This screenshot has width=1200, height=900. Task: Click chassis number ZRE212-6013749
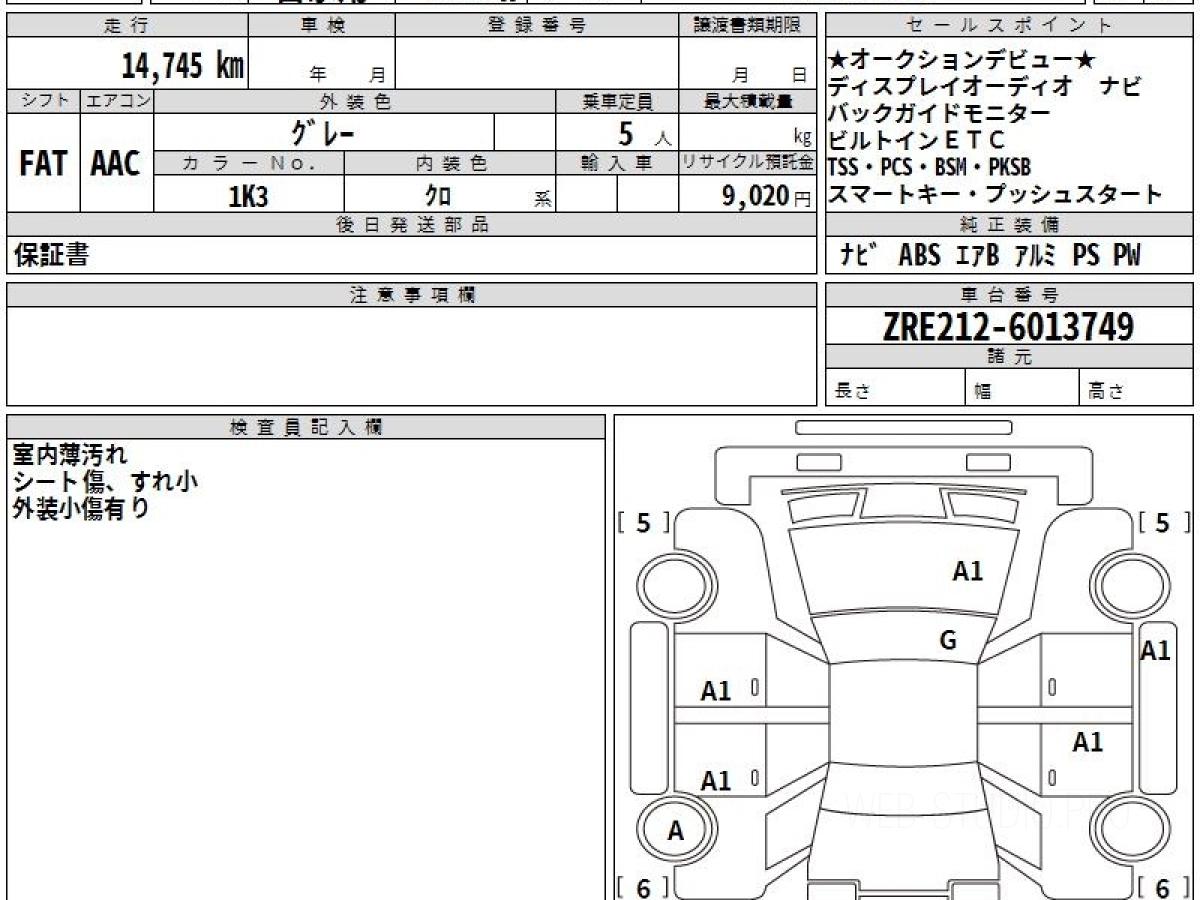[x=1008, y=326]
